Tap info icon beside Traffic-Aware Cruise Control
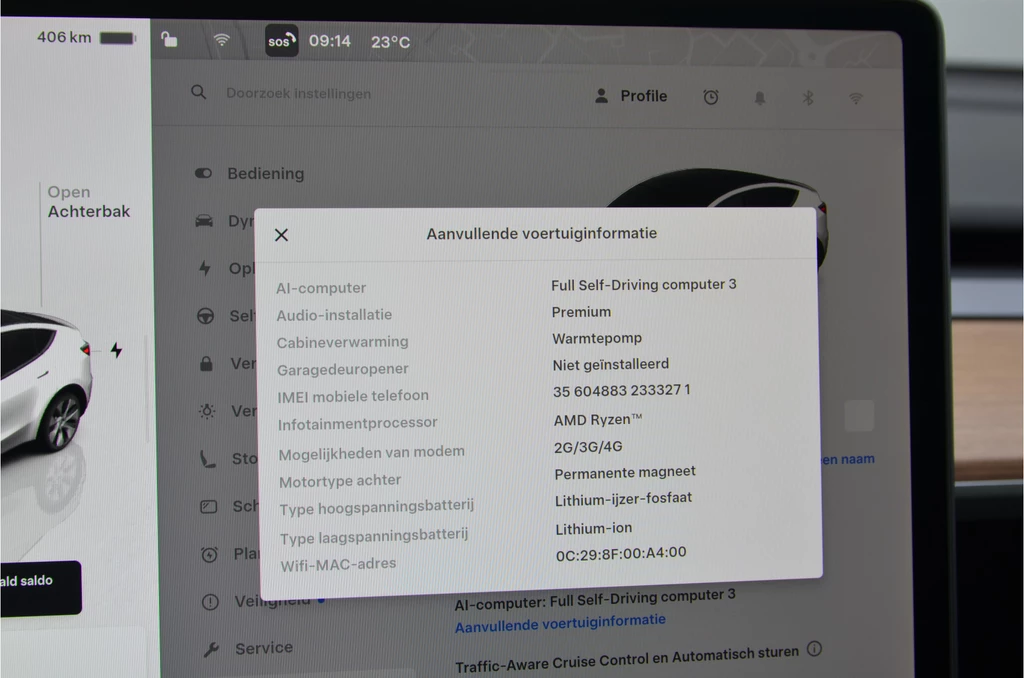 click(814, 649)
